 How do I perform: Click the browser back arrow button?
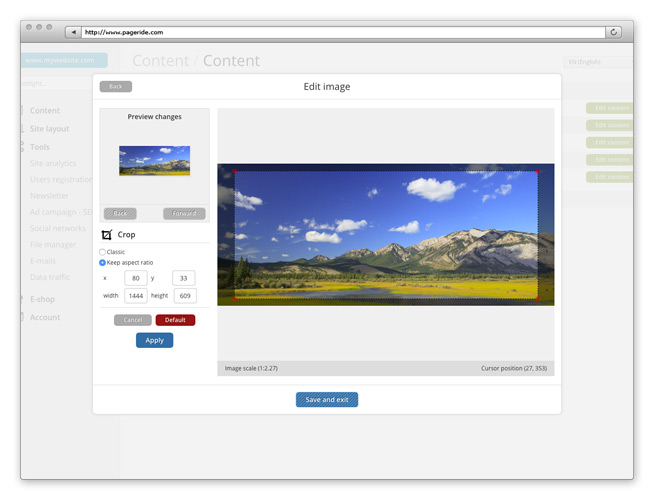[x=72, y=32]
